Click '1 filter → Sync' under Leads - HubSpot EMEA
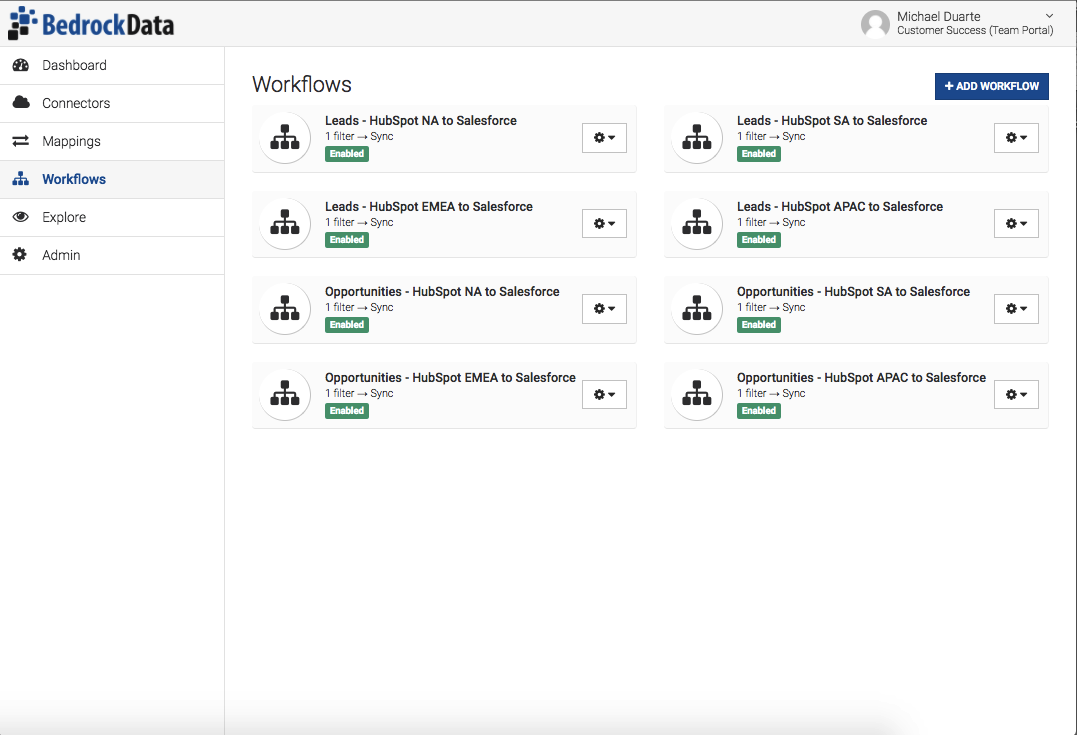 pyautogui.click(x=359, y=223)
